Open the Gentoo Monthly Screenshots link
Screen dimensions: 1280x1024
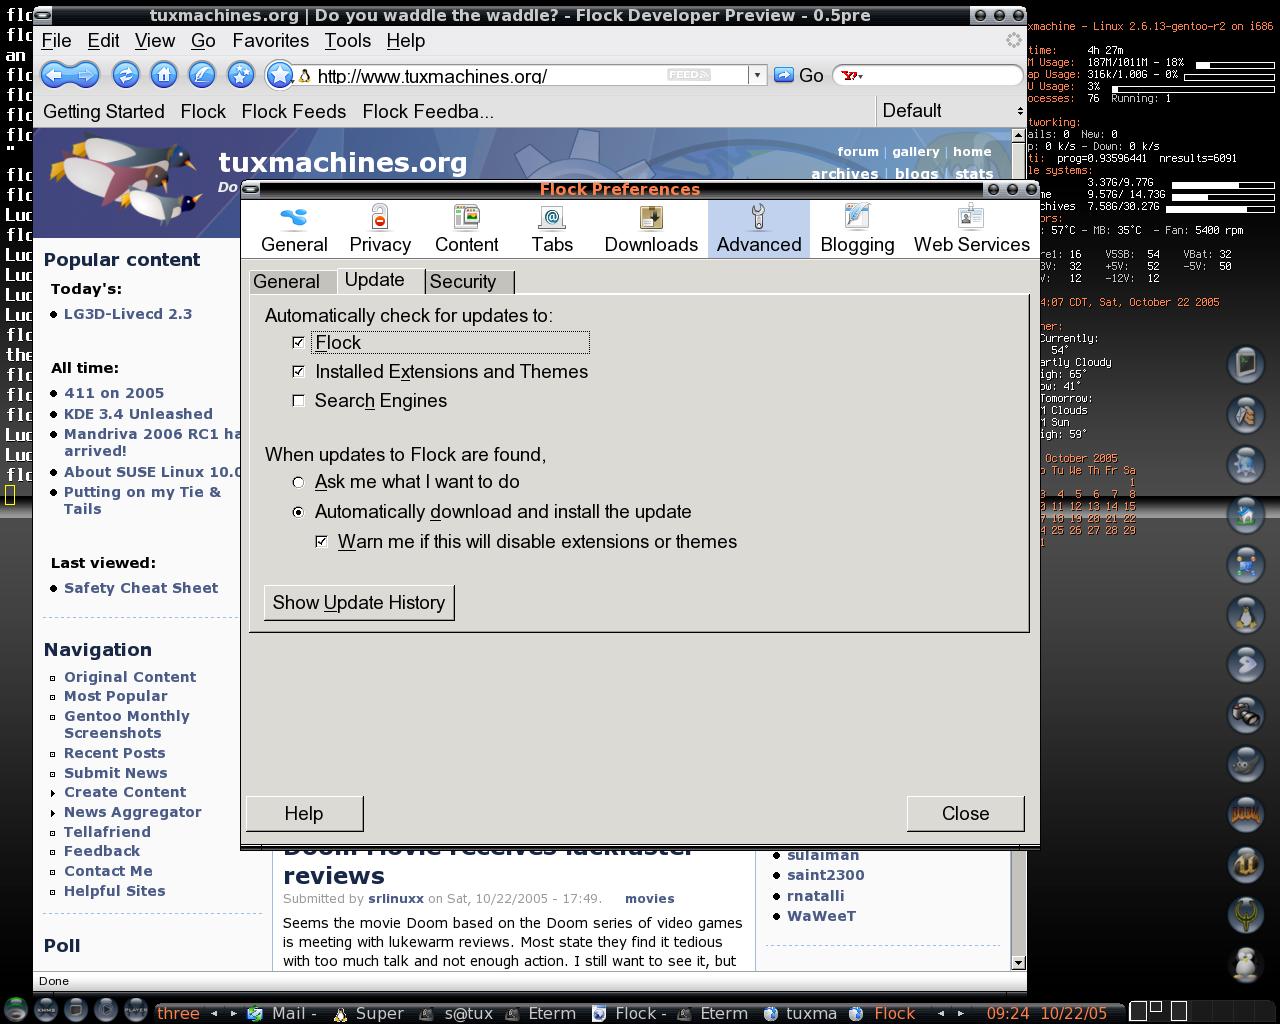tap(127, 725)
